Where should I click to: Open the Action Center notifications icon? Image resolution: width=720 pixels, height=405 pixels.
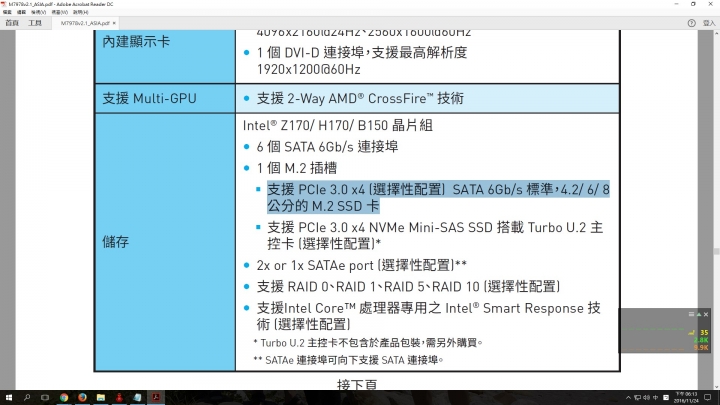[708, 398]
